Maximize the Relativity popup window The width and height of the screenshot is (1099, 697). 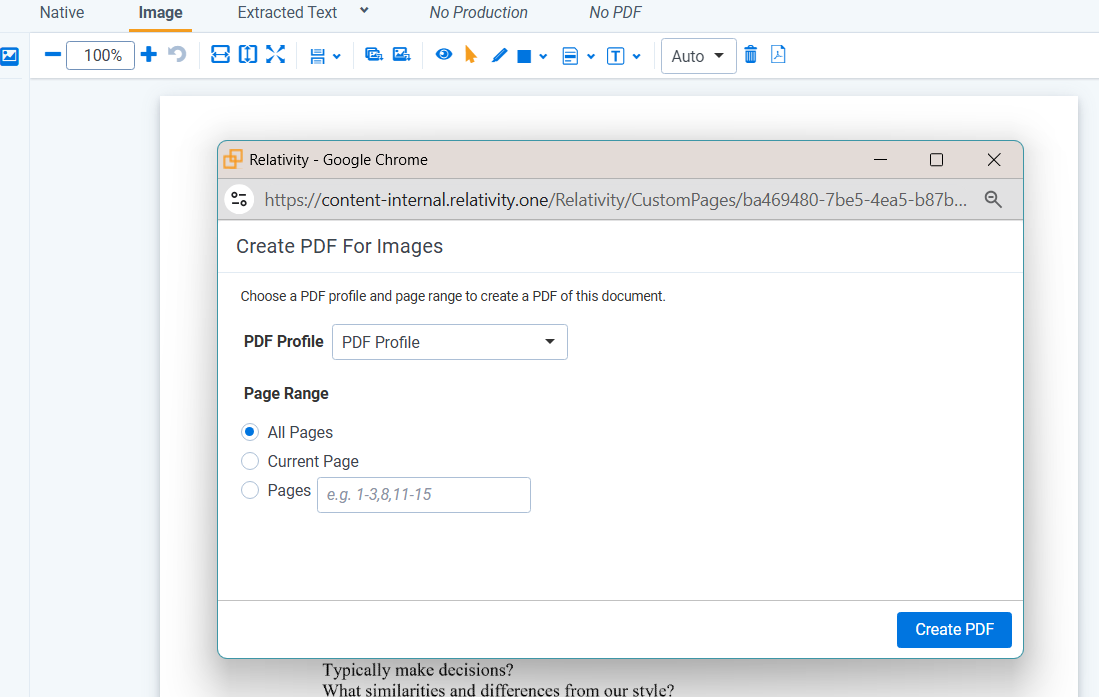(936, 160)
